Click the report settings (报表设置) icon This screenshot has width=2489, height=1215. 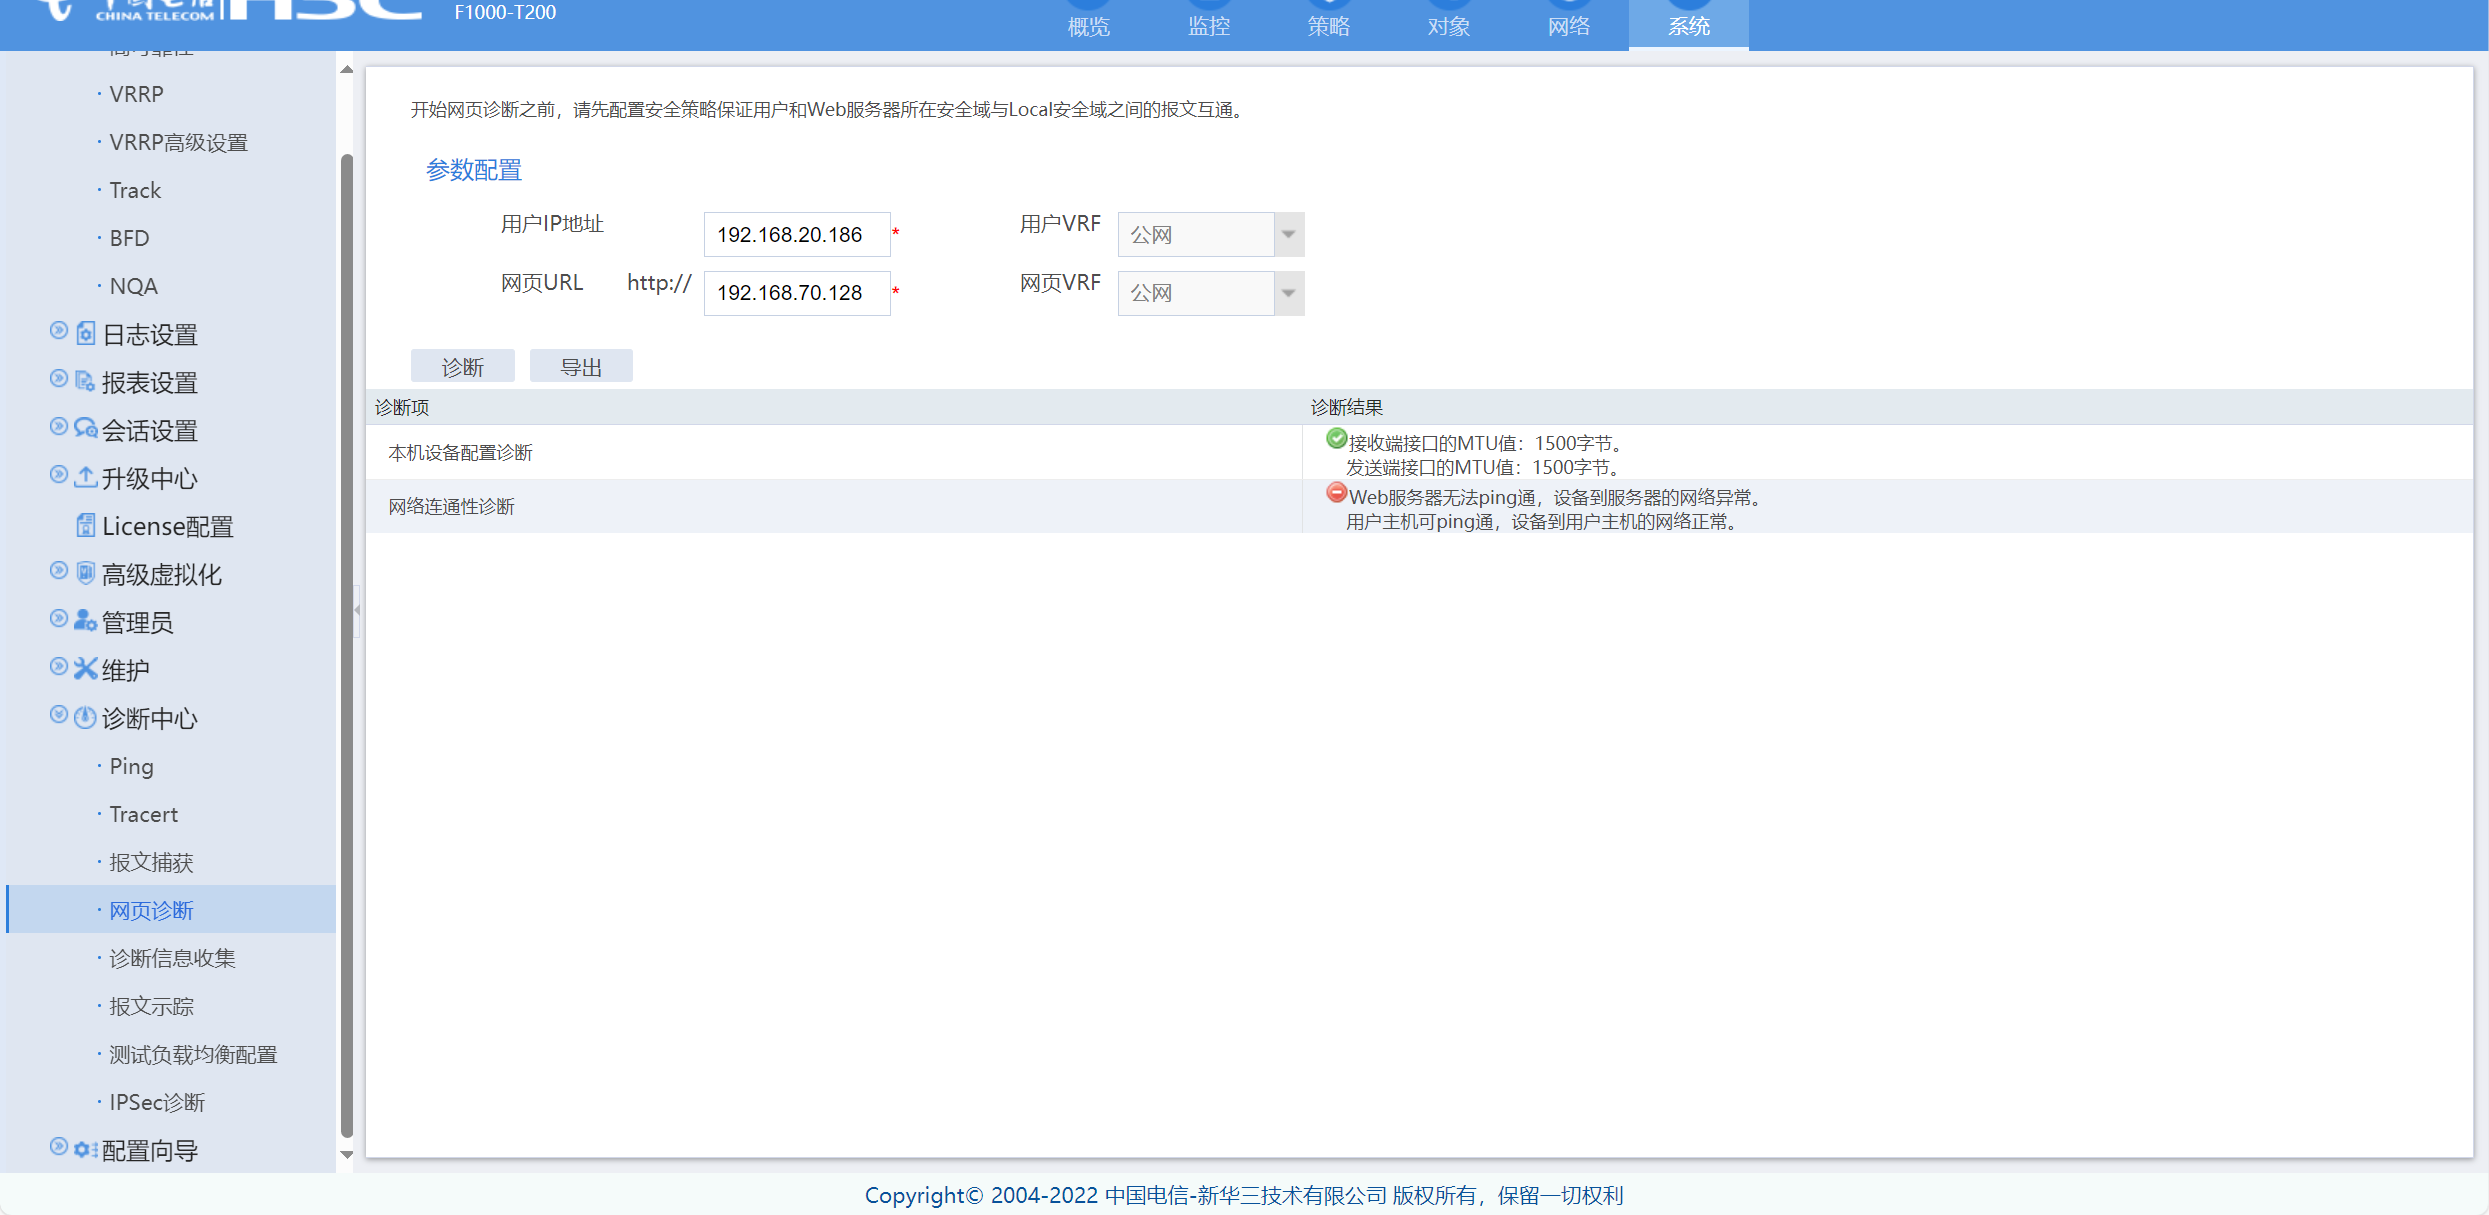pyautogui.click(x=86, y=381)
